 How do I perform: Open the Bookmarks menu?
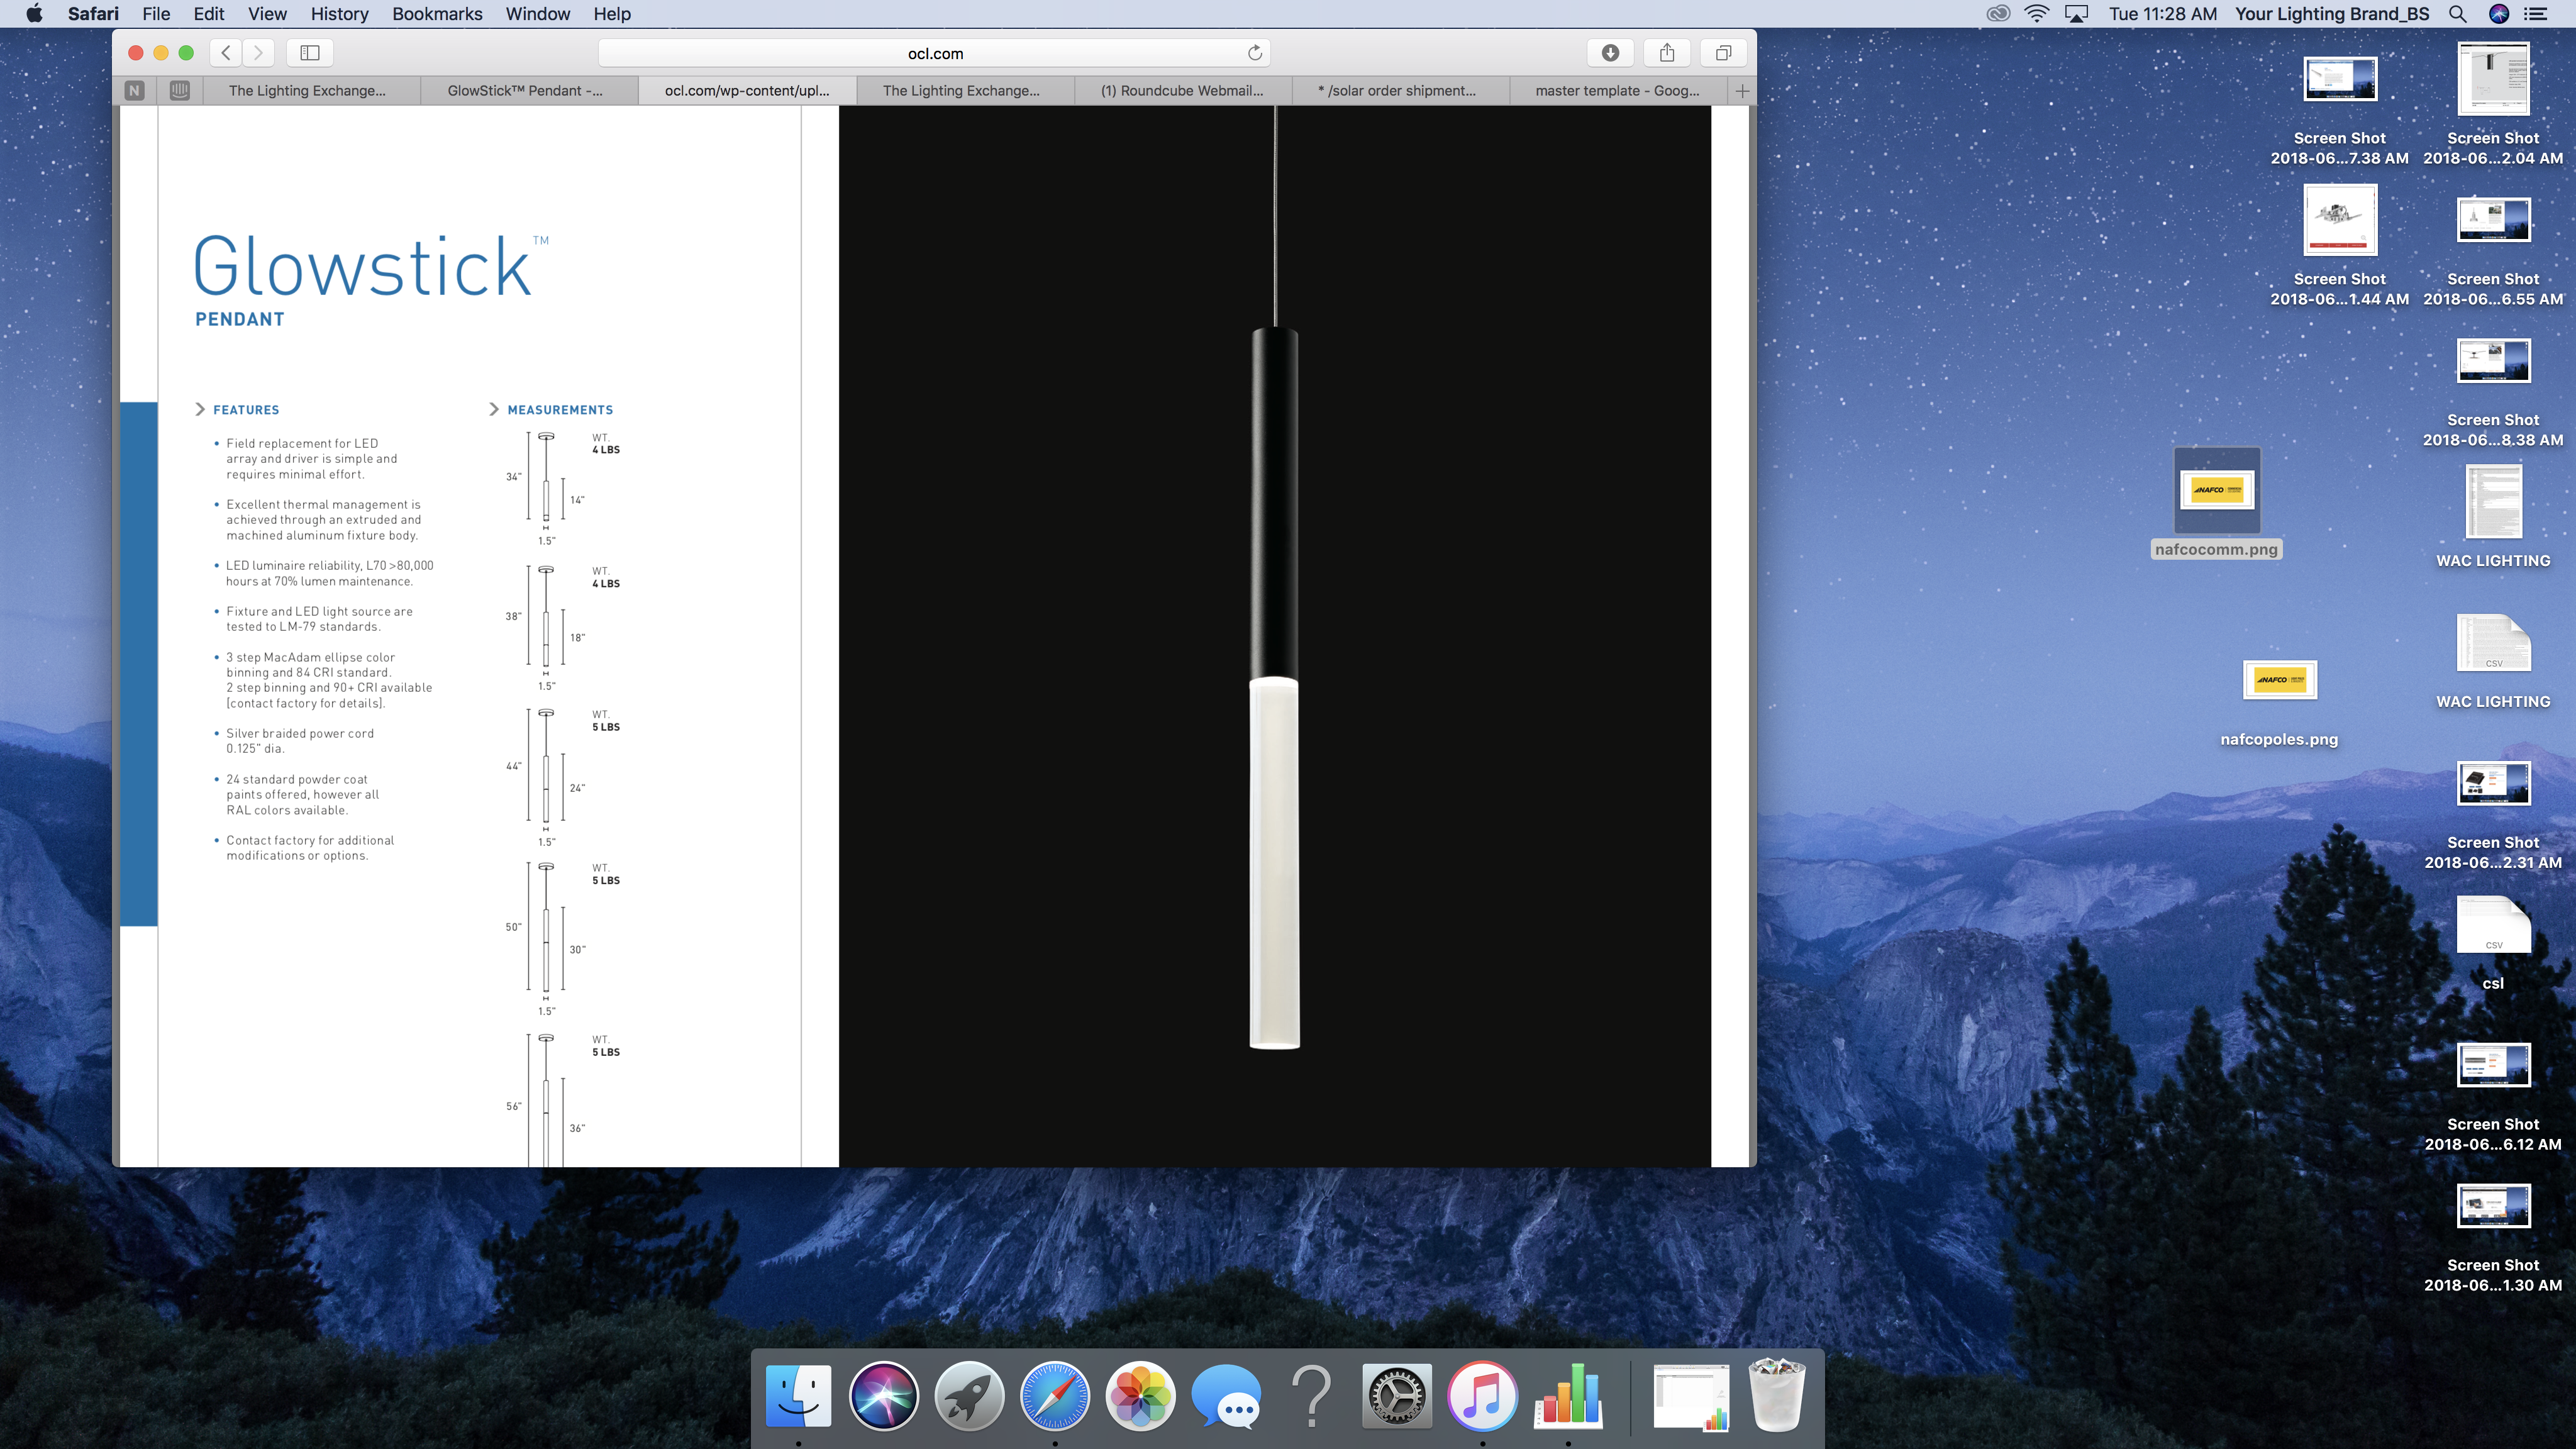tap(437, 14)
